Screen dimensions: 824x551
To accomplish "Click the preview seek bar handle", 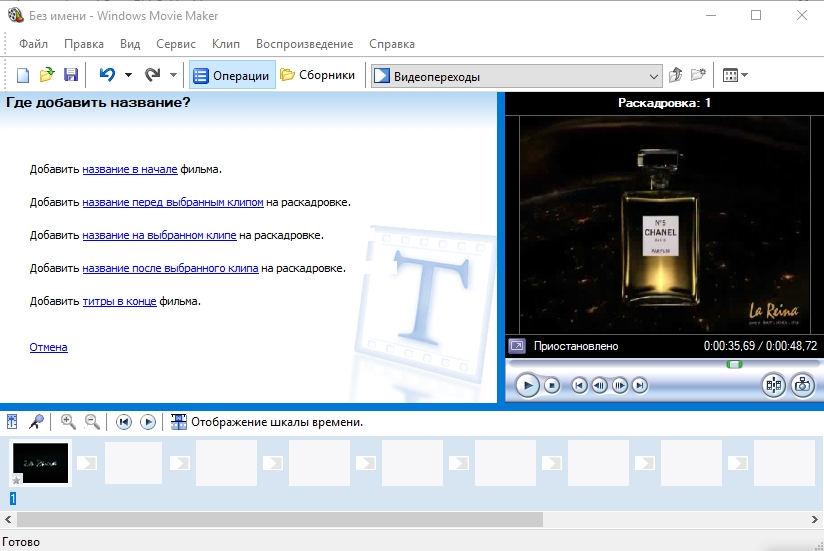I will pyautogui.click(x=734, y=364).
